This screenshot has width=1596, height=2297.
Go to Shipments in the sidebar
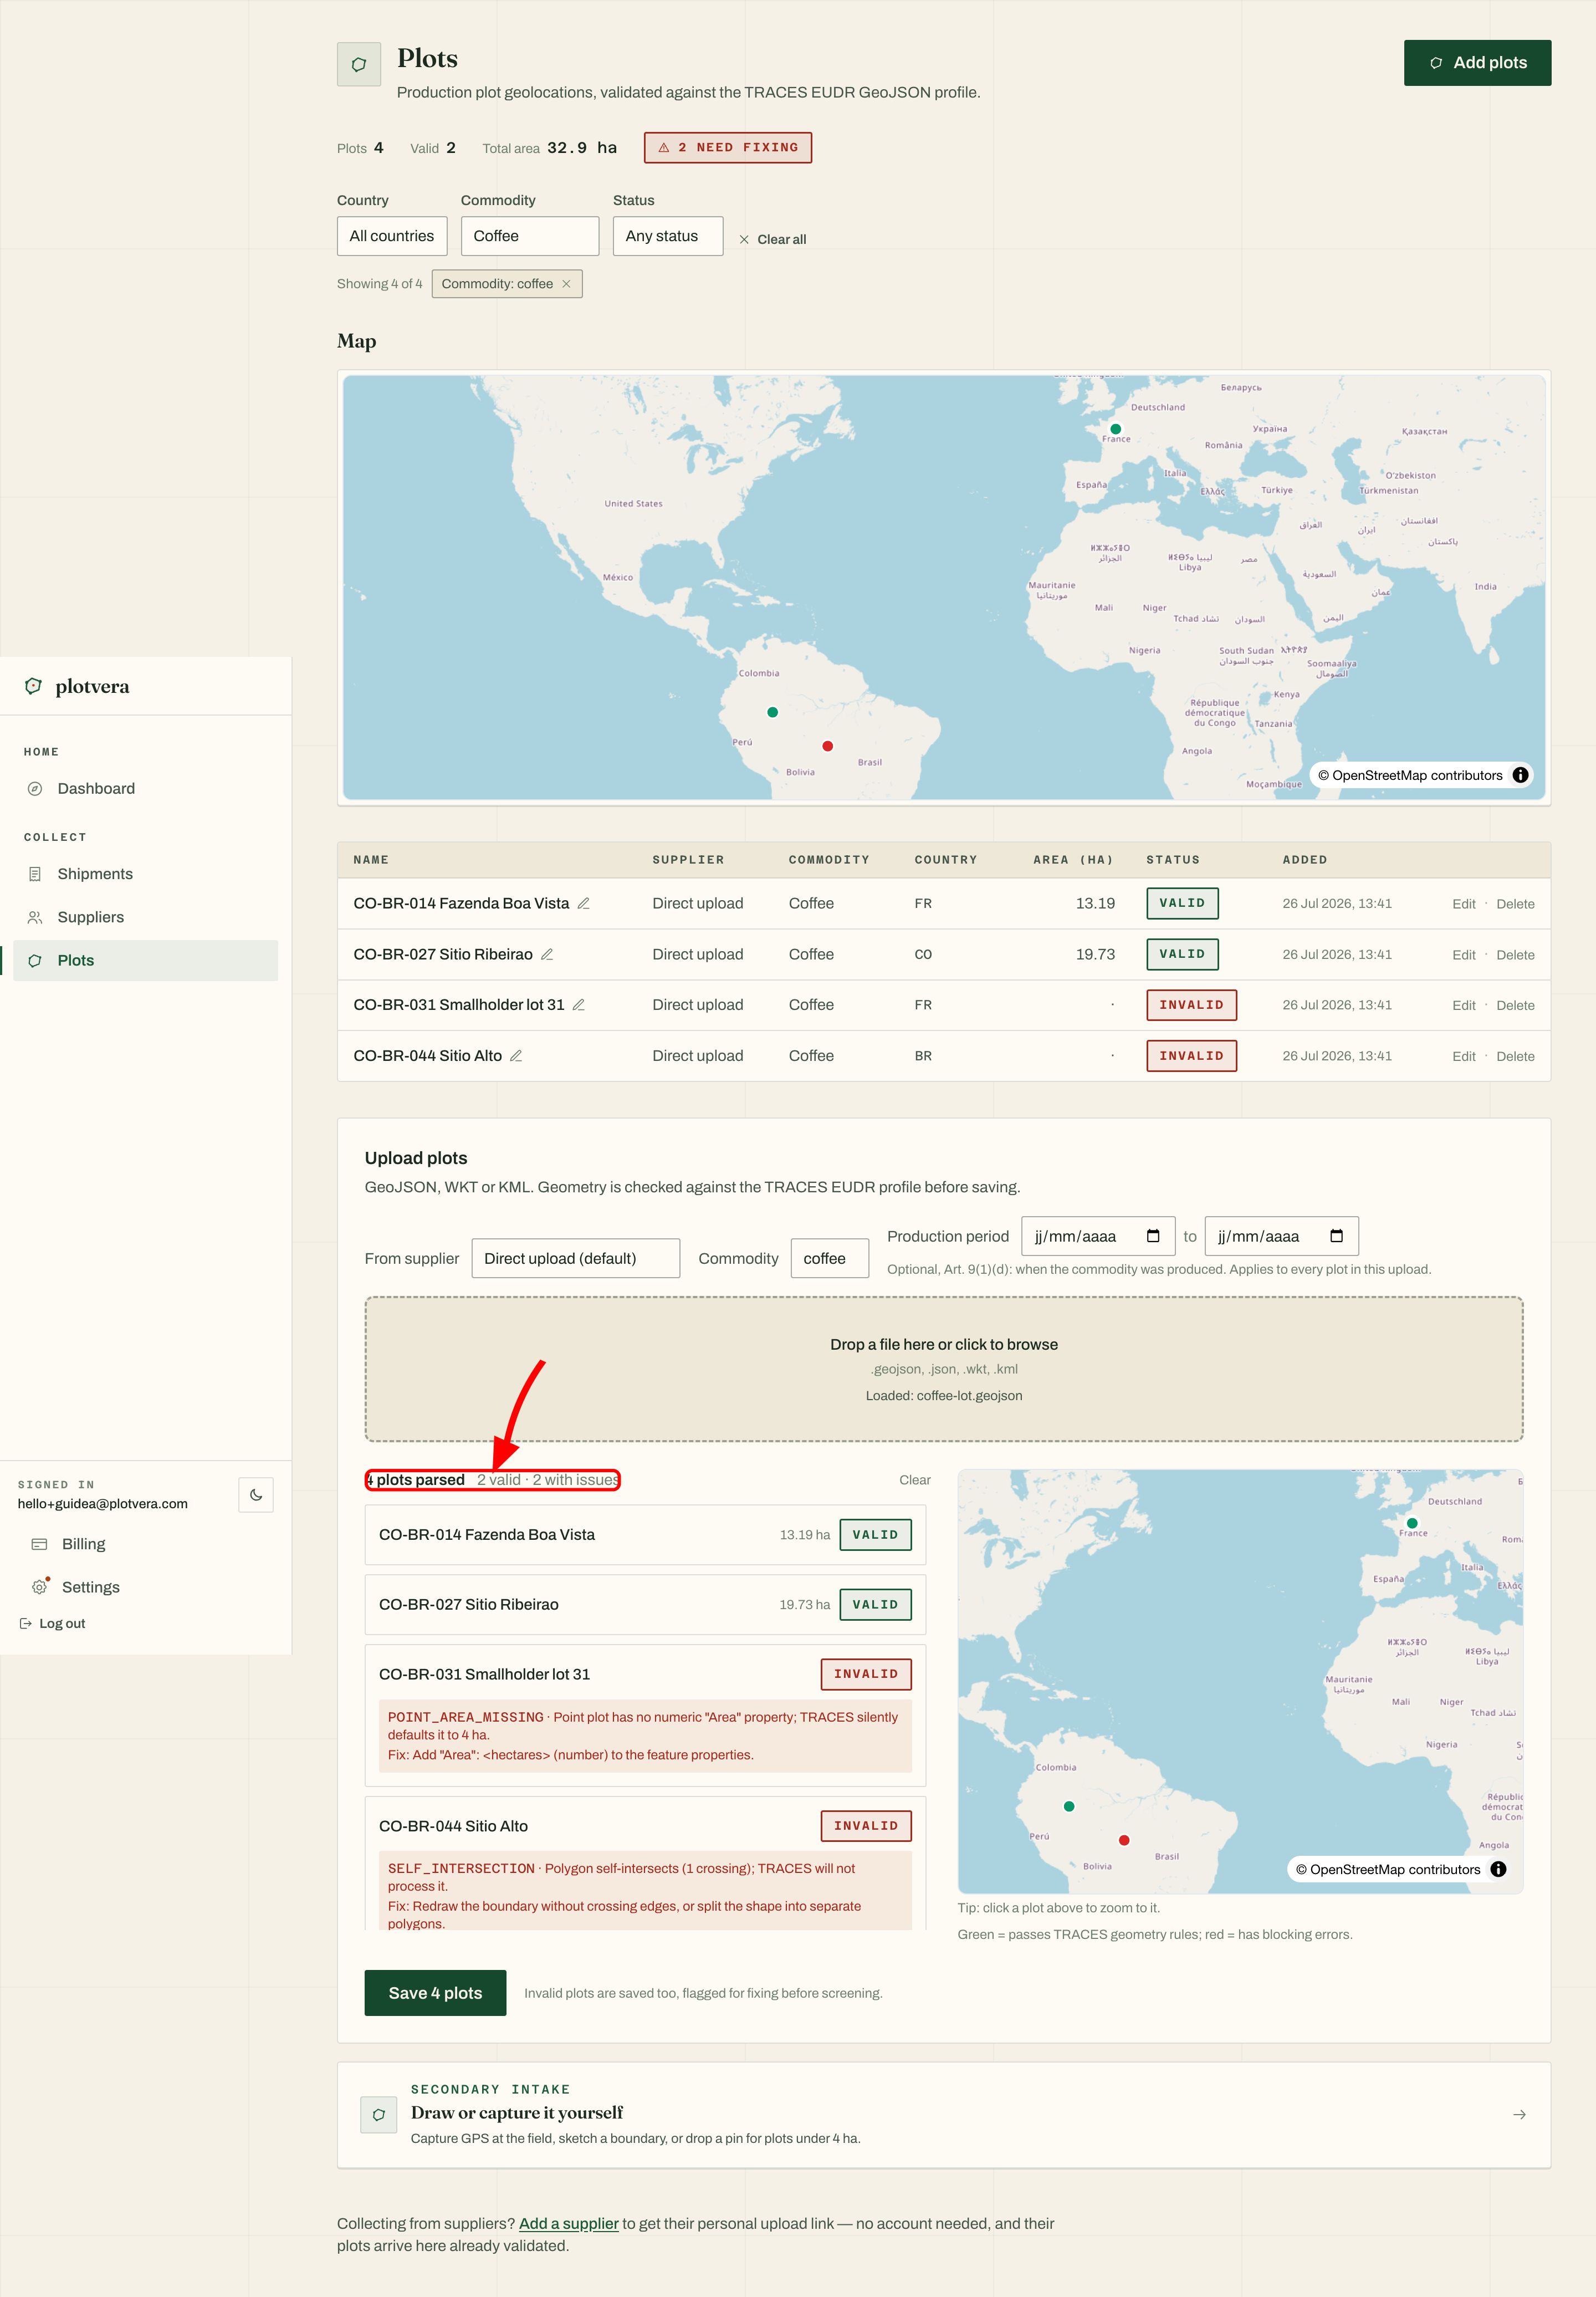[95, 874]
